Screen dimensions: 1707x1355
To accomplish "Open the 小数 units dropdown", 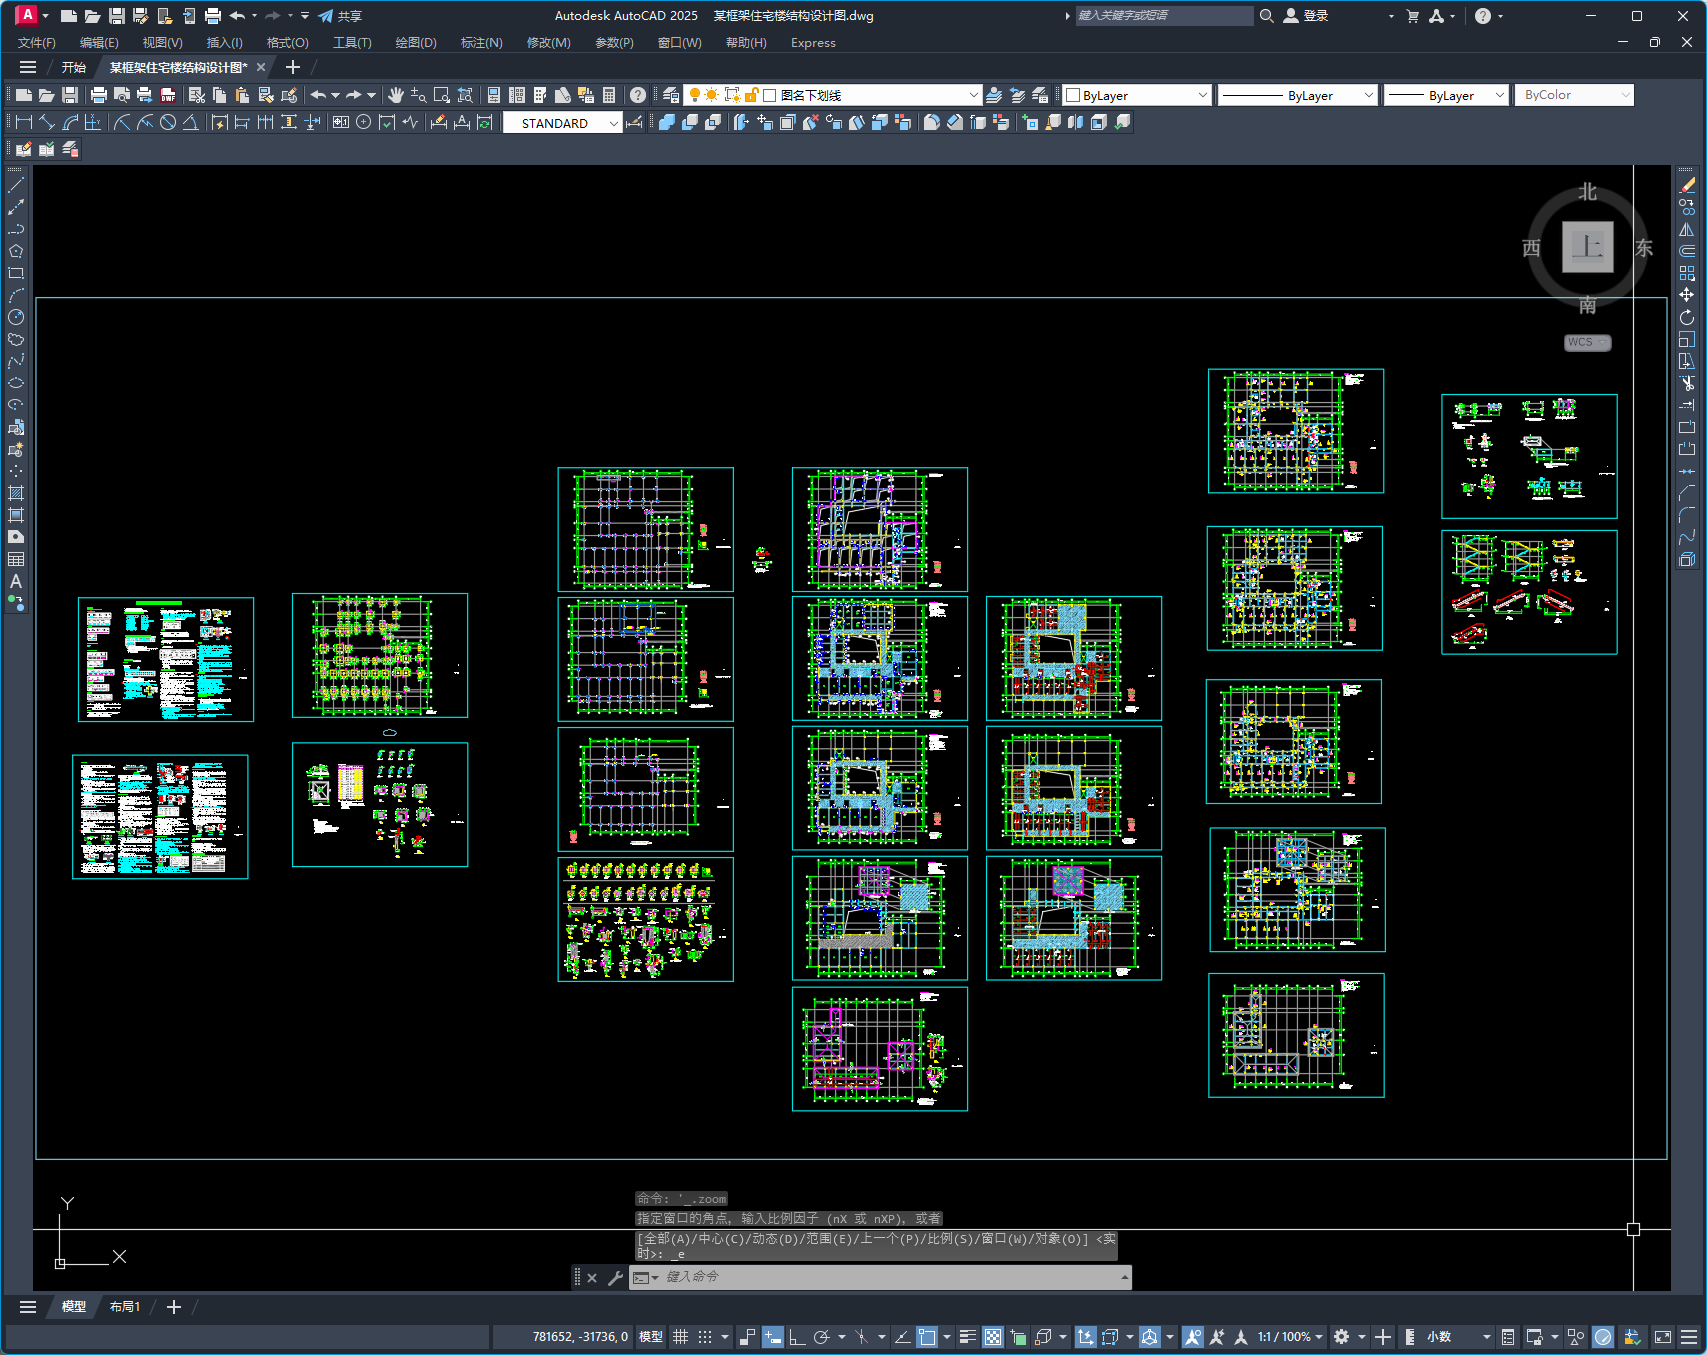I will (1459, 1337).
